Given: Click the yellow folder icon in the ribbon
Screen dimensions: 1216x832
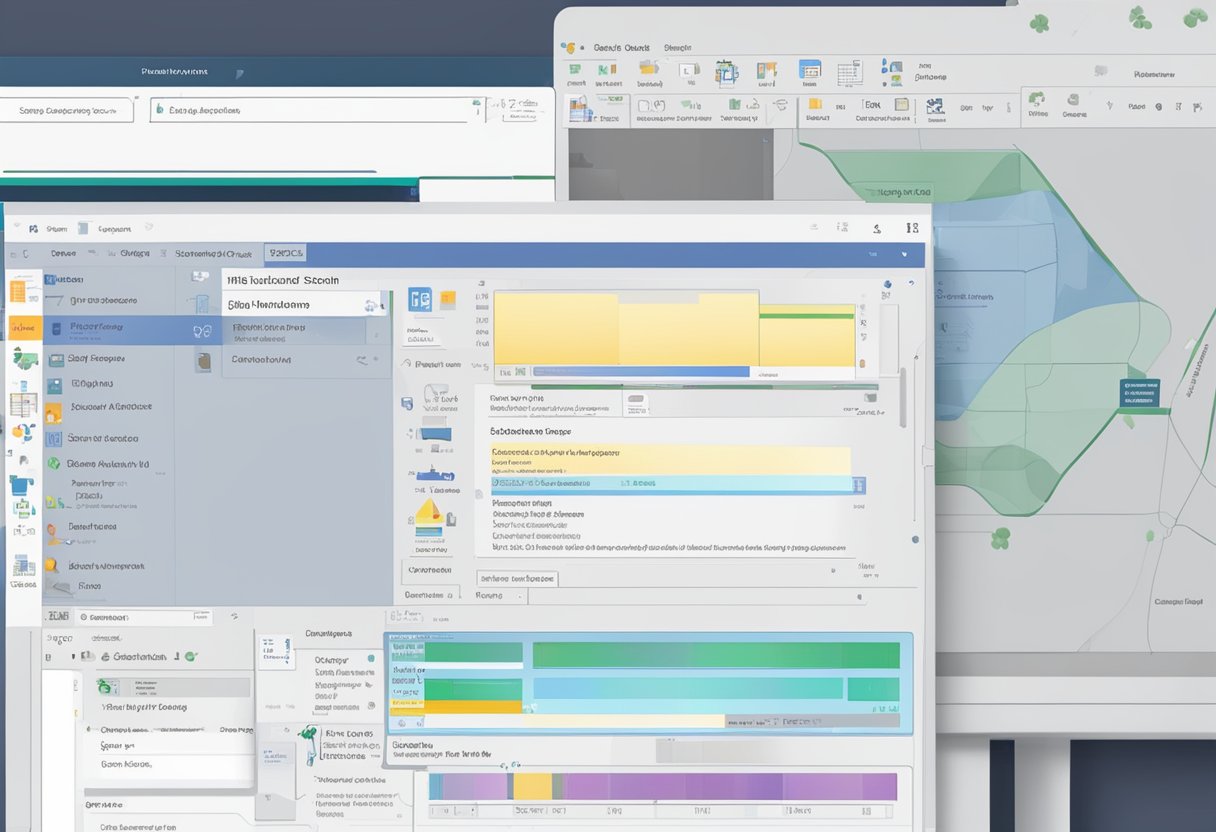Looking at the screenshot, I should point(649,69).
